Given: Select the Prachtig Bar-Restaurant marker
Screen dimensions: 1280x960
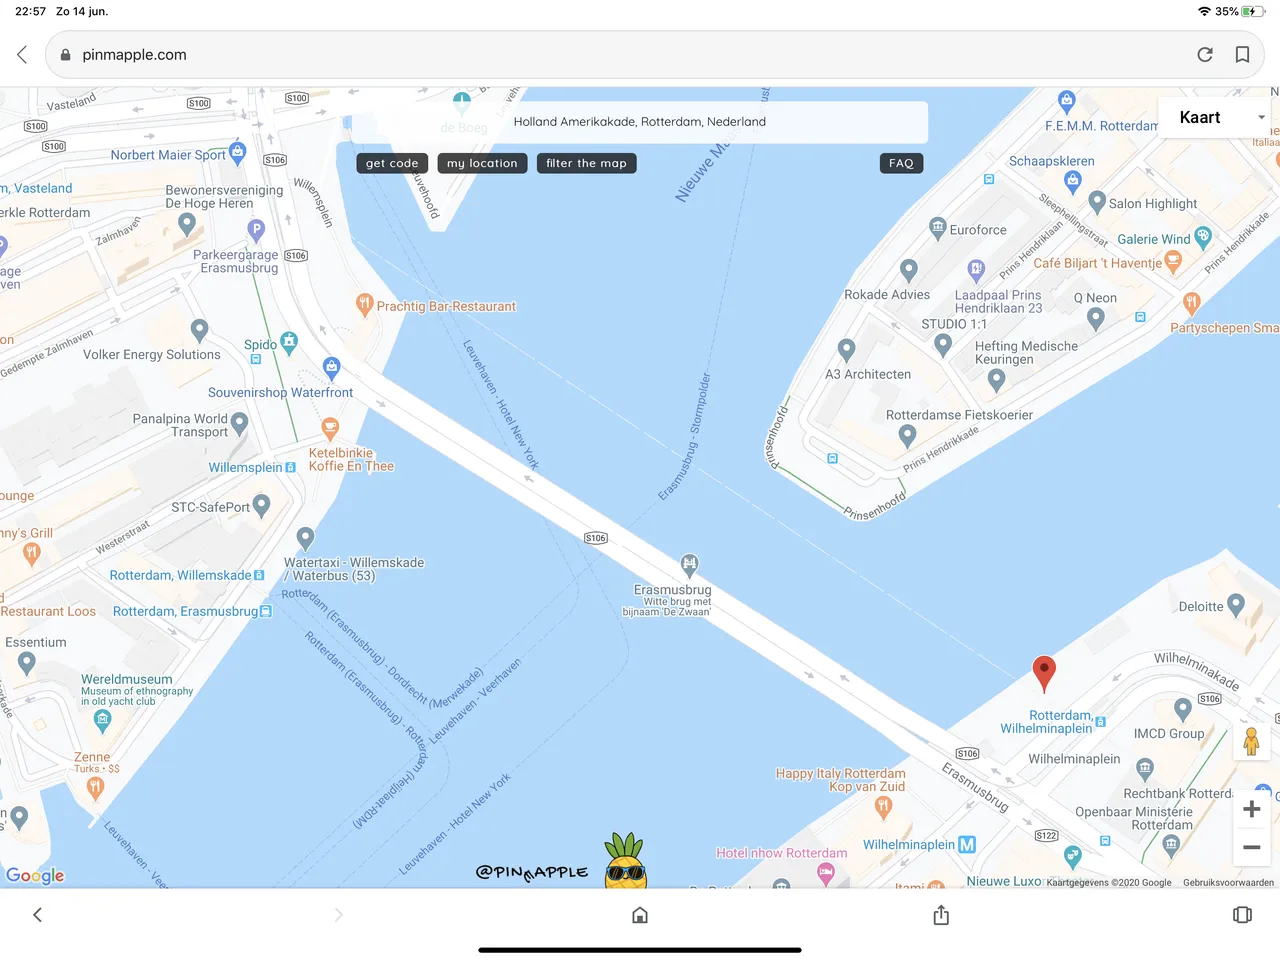Looking at the screenshot, I should click(364, 304).
